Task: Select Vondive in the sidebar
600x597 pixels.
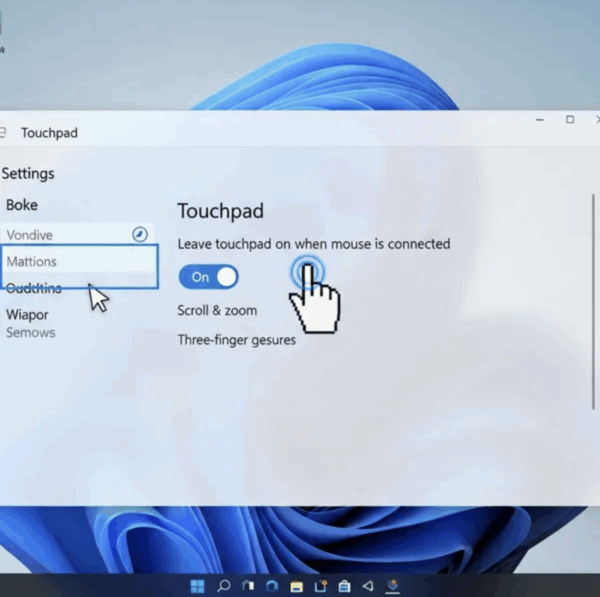Action: (x=30, y=235)
